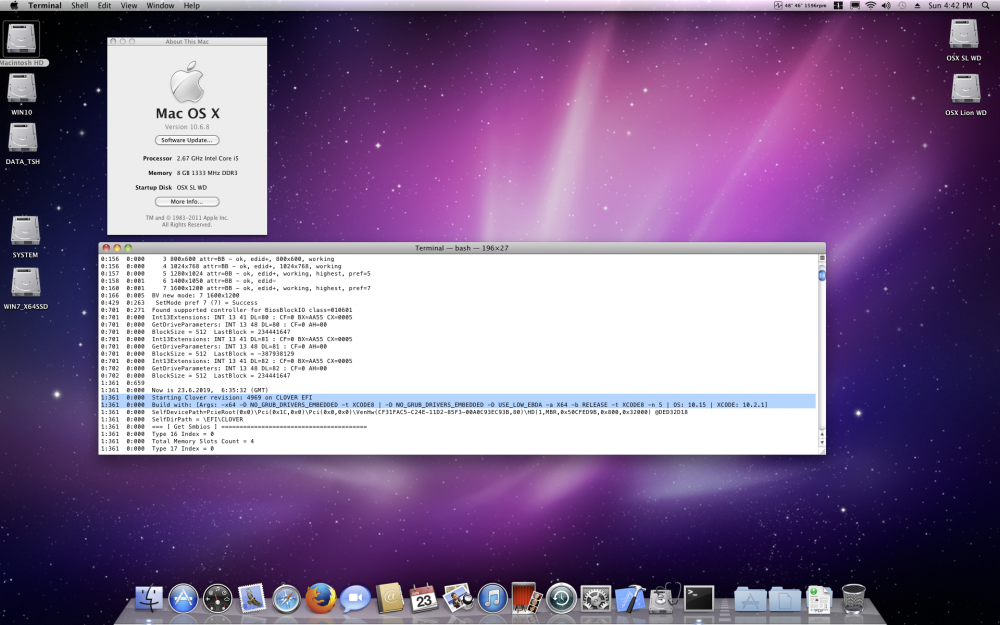Select the OSX Lion WD drive
This screenshot has width=1000, height=625.
pos(966,94)
